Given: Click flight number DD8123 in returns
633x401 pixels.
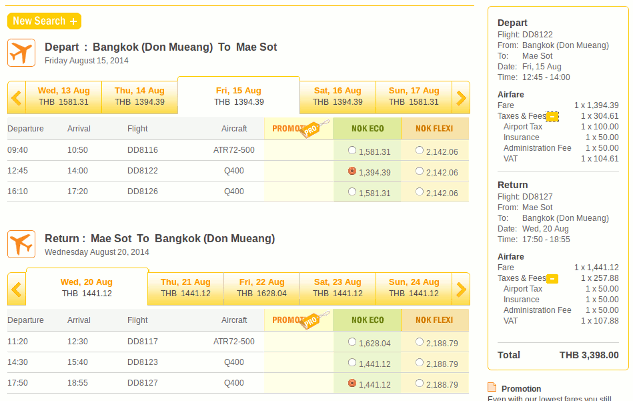Looking at the screenshot, I should [143, 362].
